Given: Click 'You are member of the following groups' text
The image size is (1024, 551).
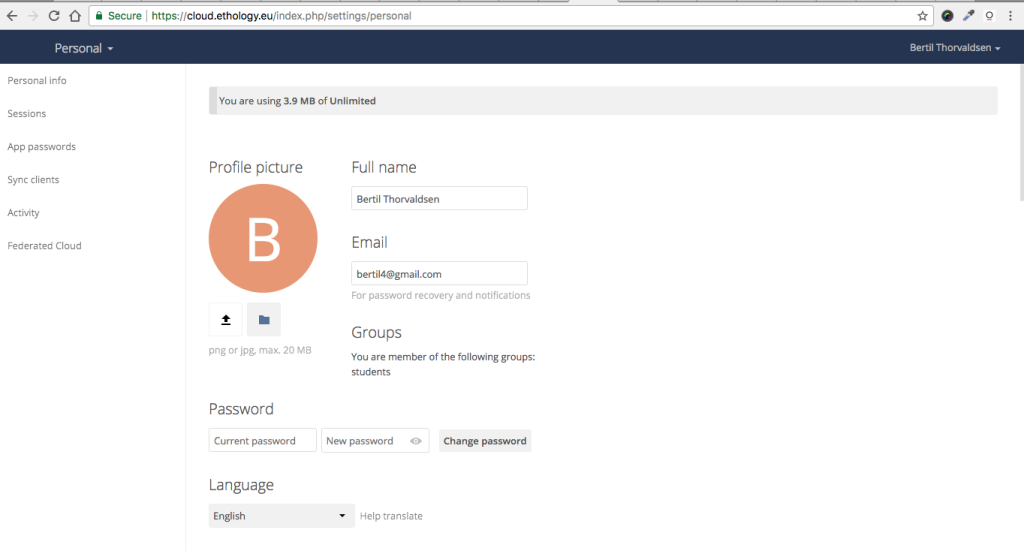Looking at the screenshot, I should point(443,356).
